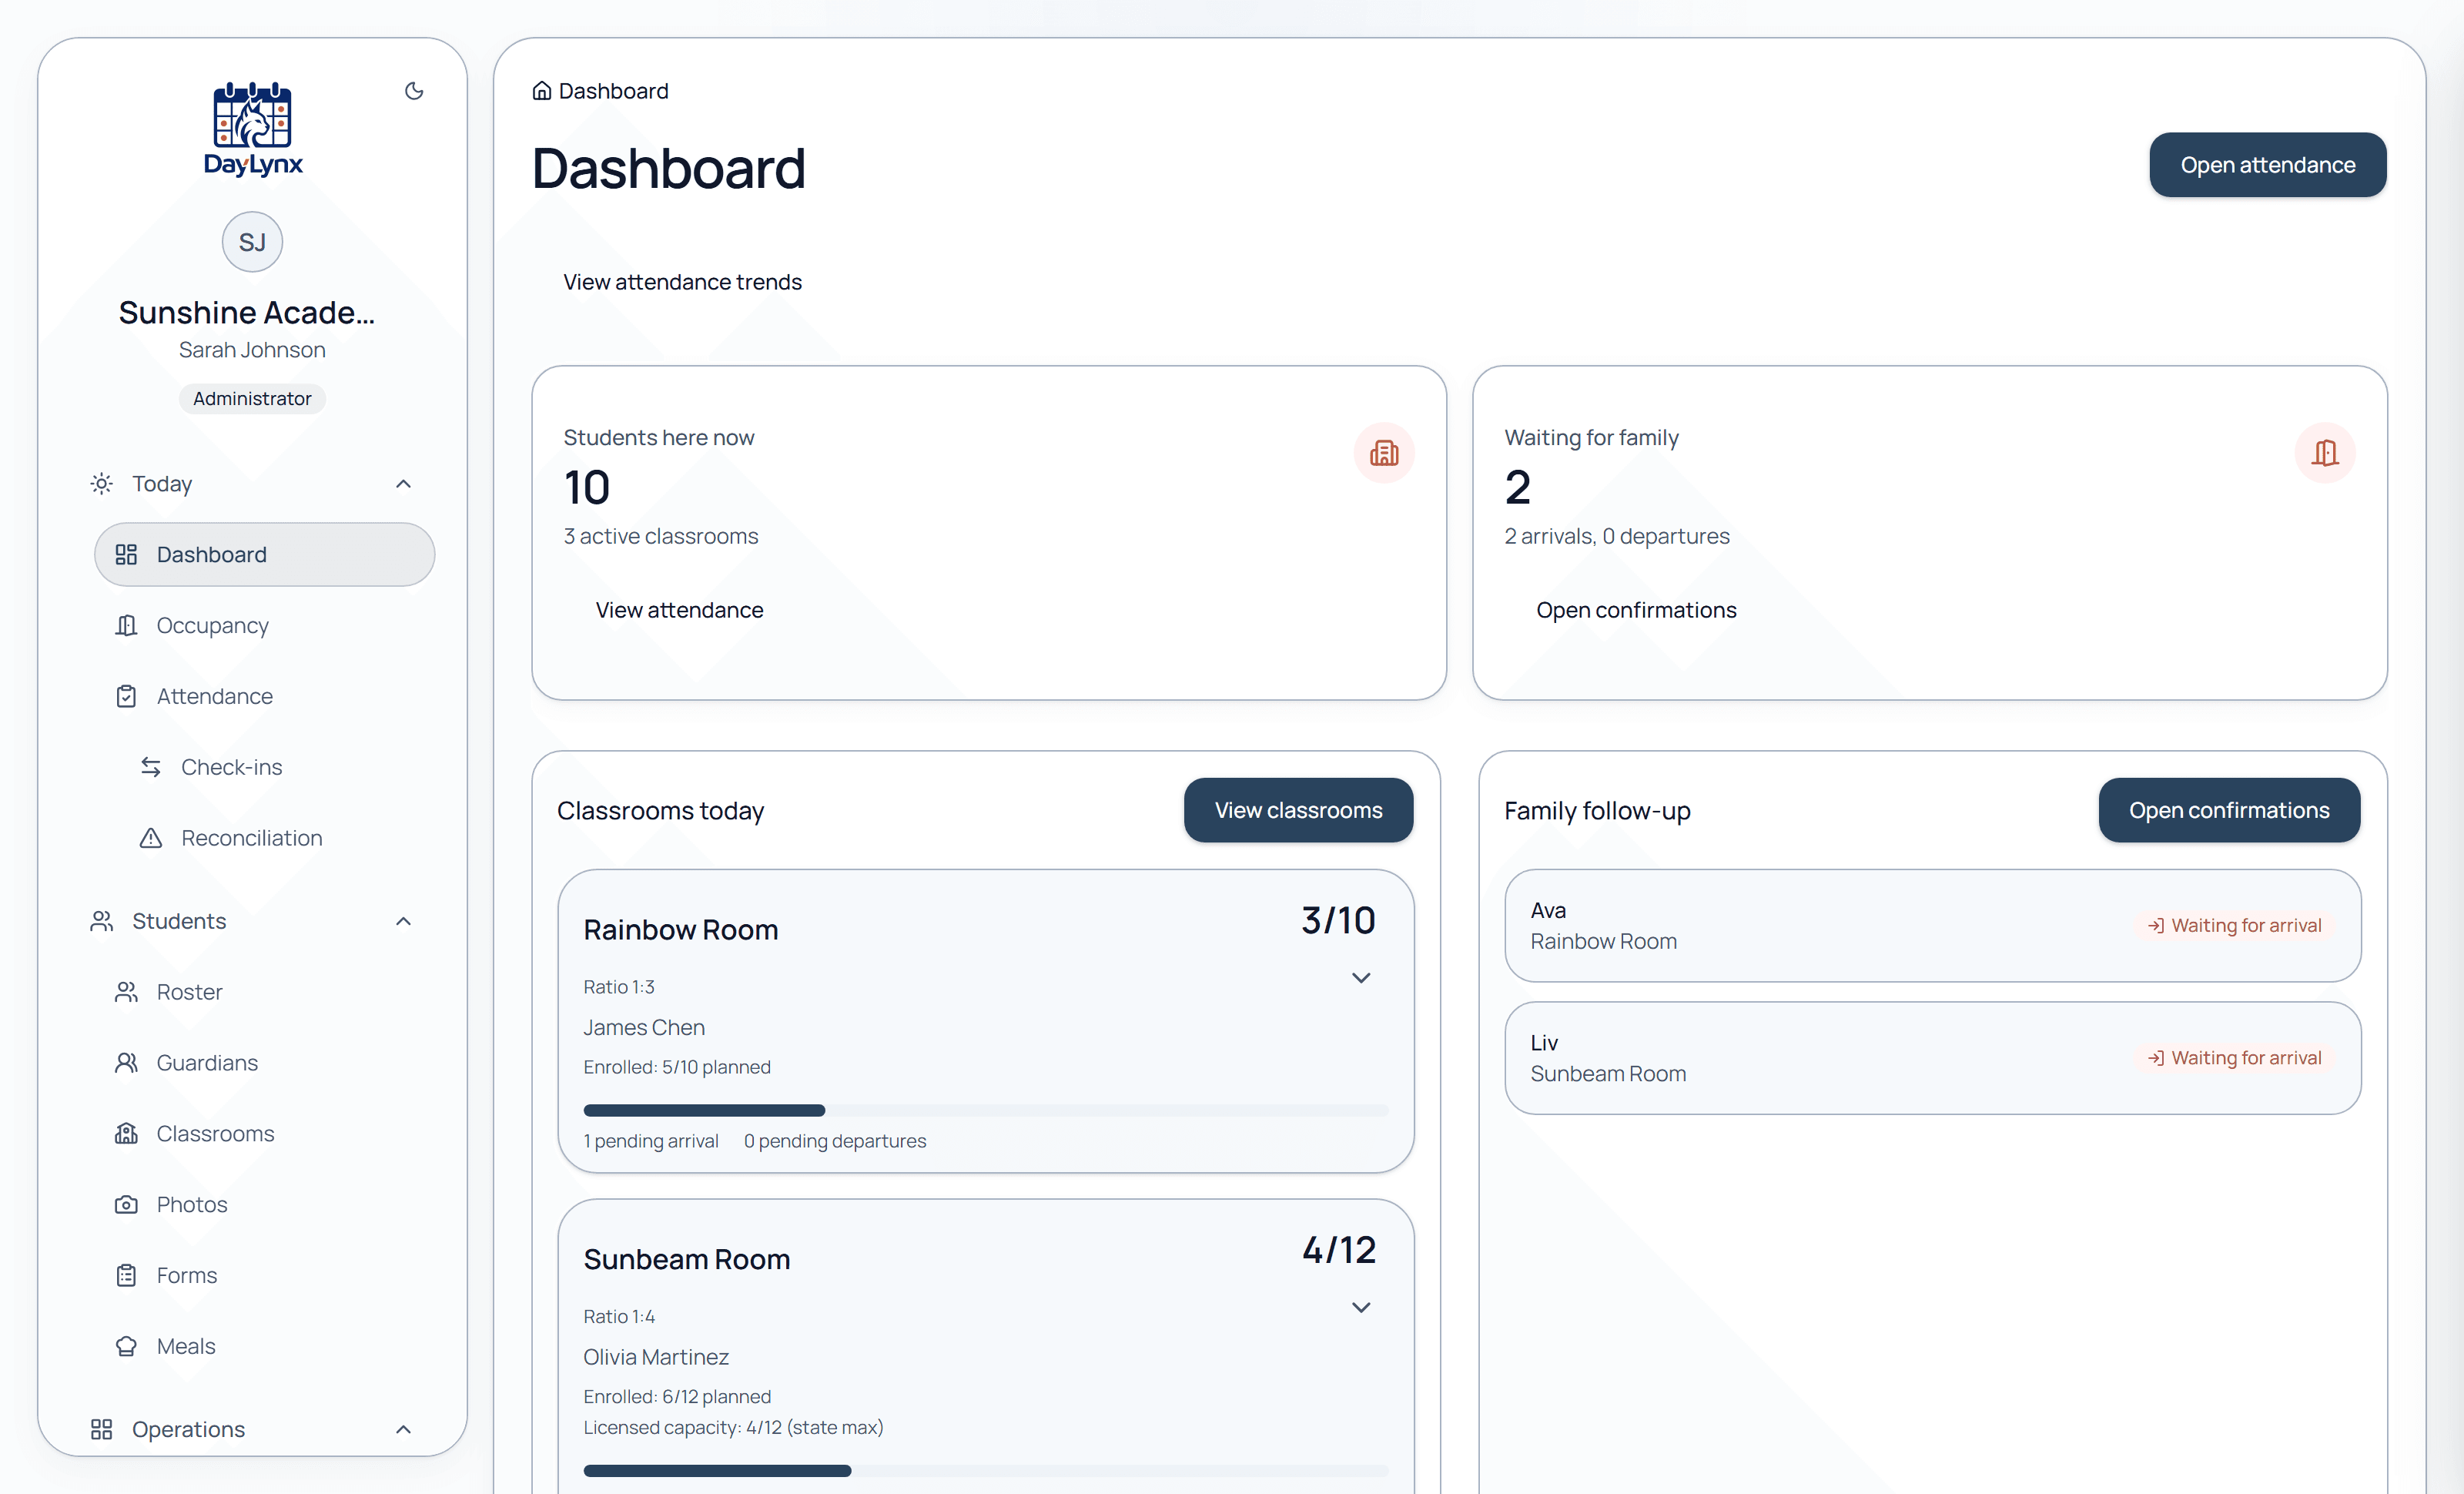Click the Sarah Johnson user name

(x=252, y=350)
